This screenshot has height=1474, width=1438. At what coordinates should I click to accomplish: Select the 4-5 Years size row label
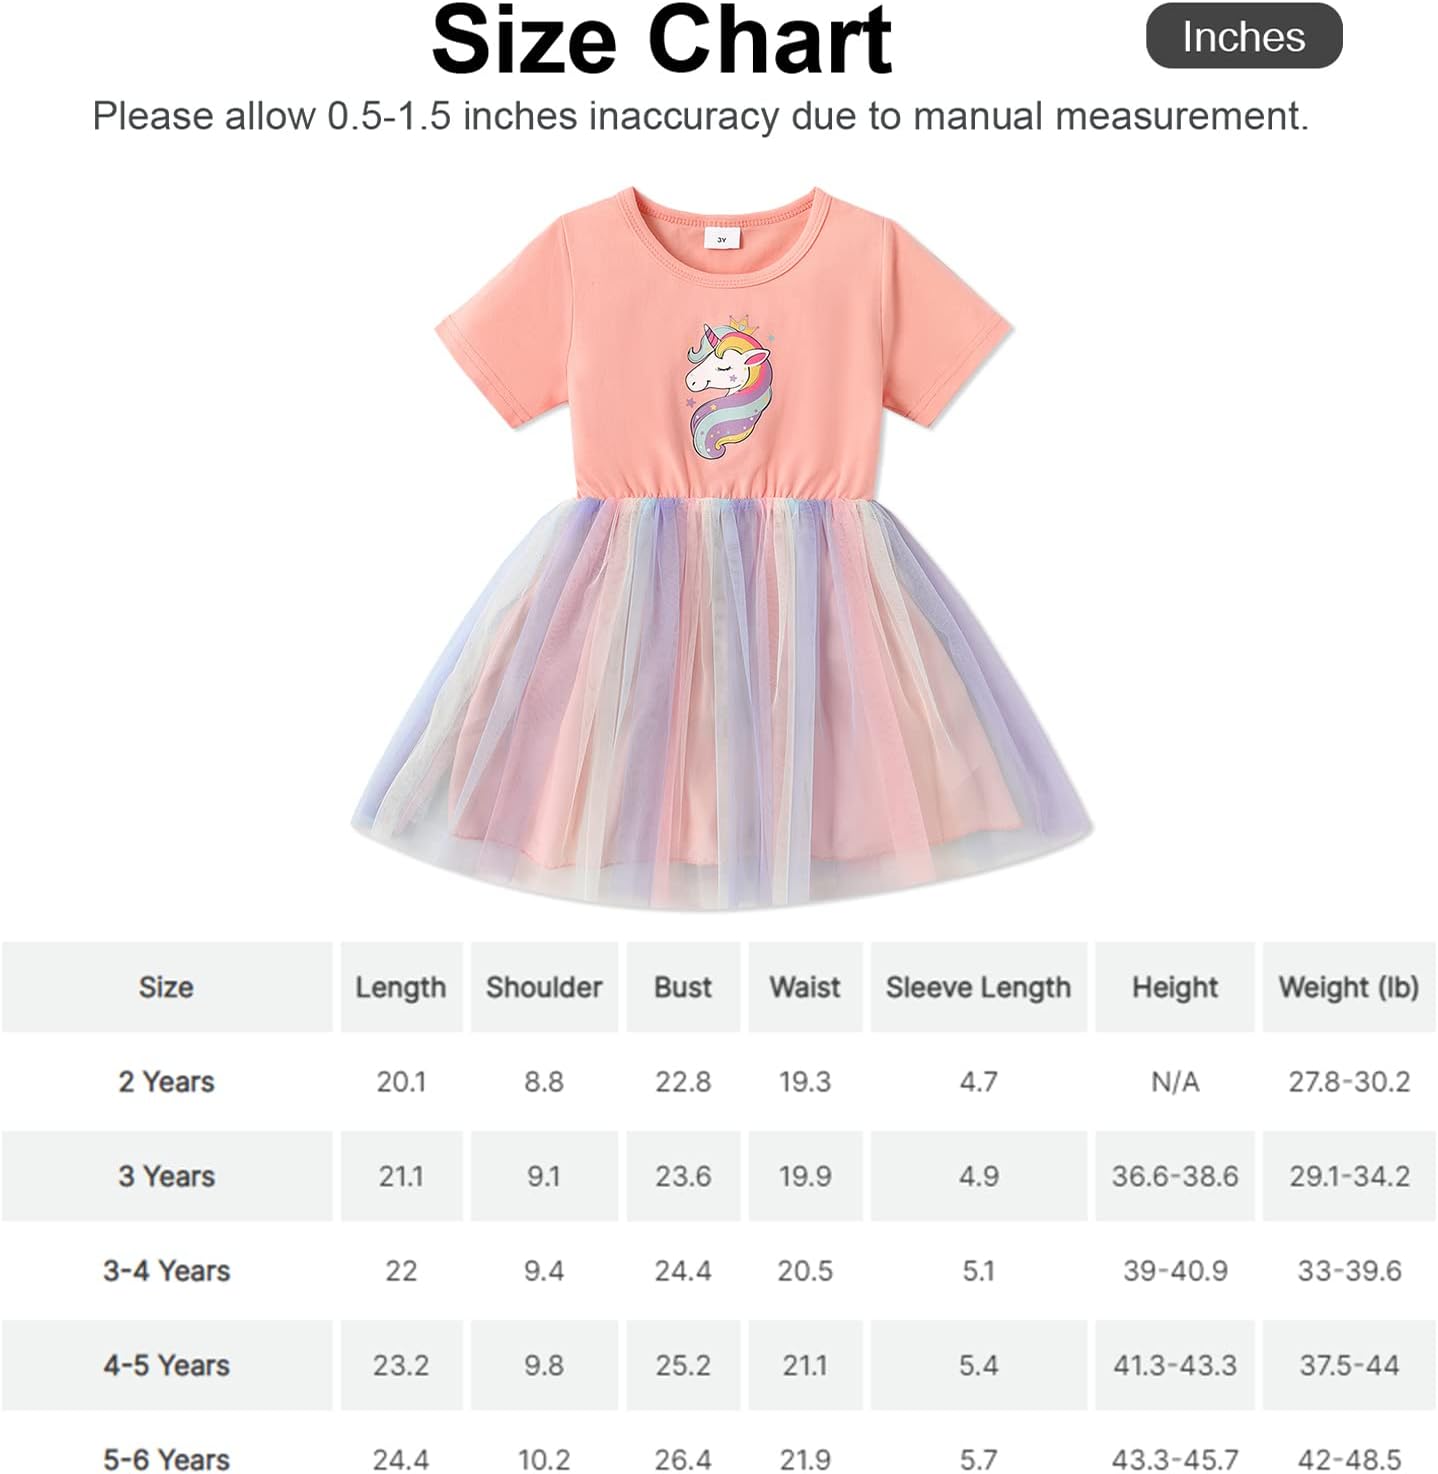pos(166,1365)
